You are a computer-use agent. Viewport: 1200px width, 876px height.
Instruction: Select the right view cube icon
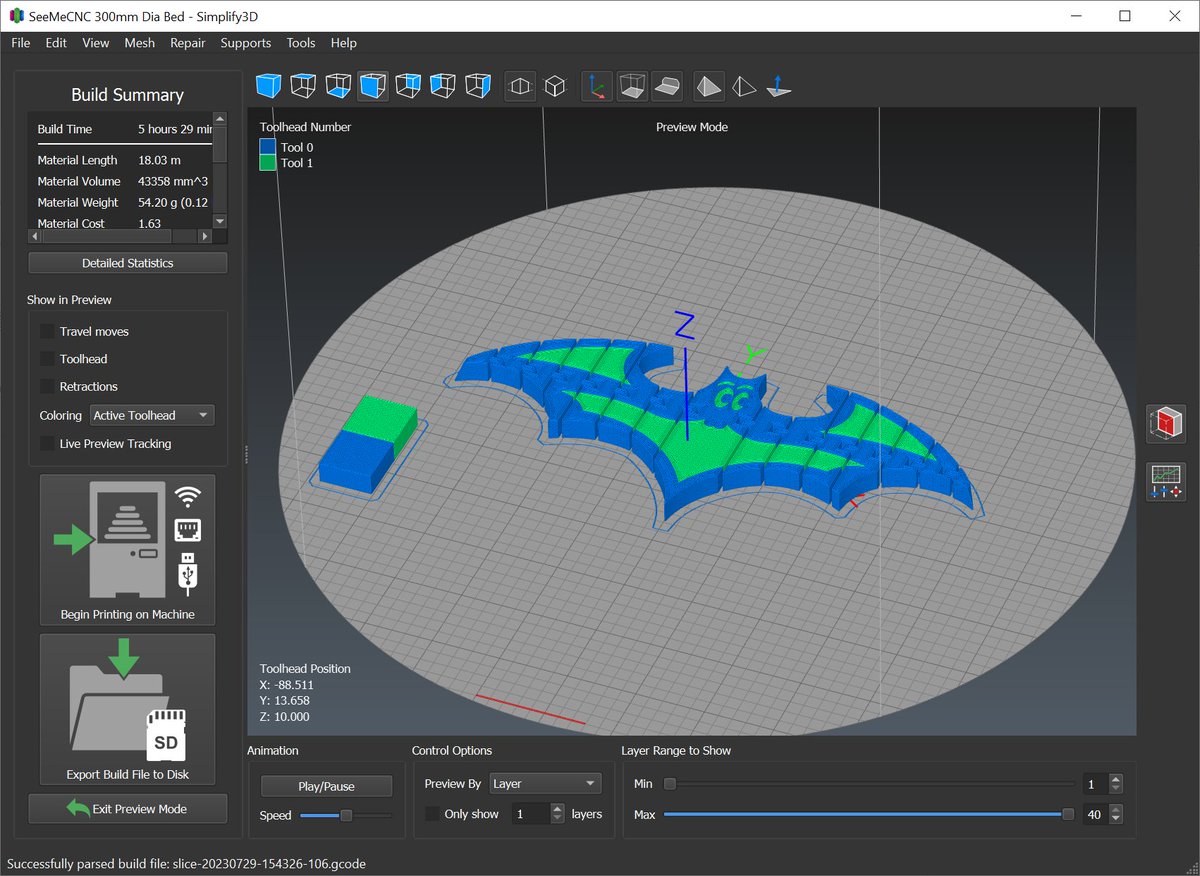pyautogui.click(x=477, y=86)
